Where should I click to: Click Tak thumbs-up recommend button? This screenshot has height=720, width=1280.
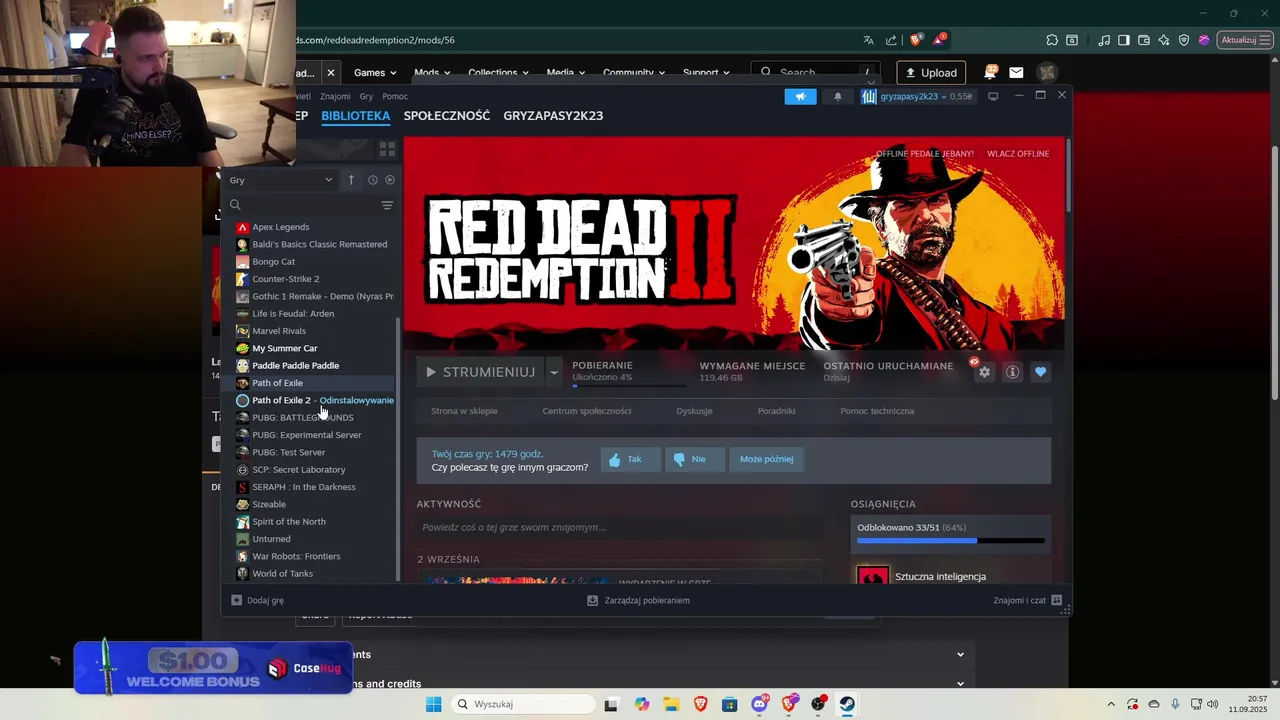(631, 460)
